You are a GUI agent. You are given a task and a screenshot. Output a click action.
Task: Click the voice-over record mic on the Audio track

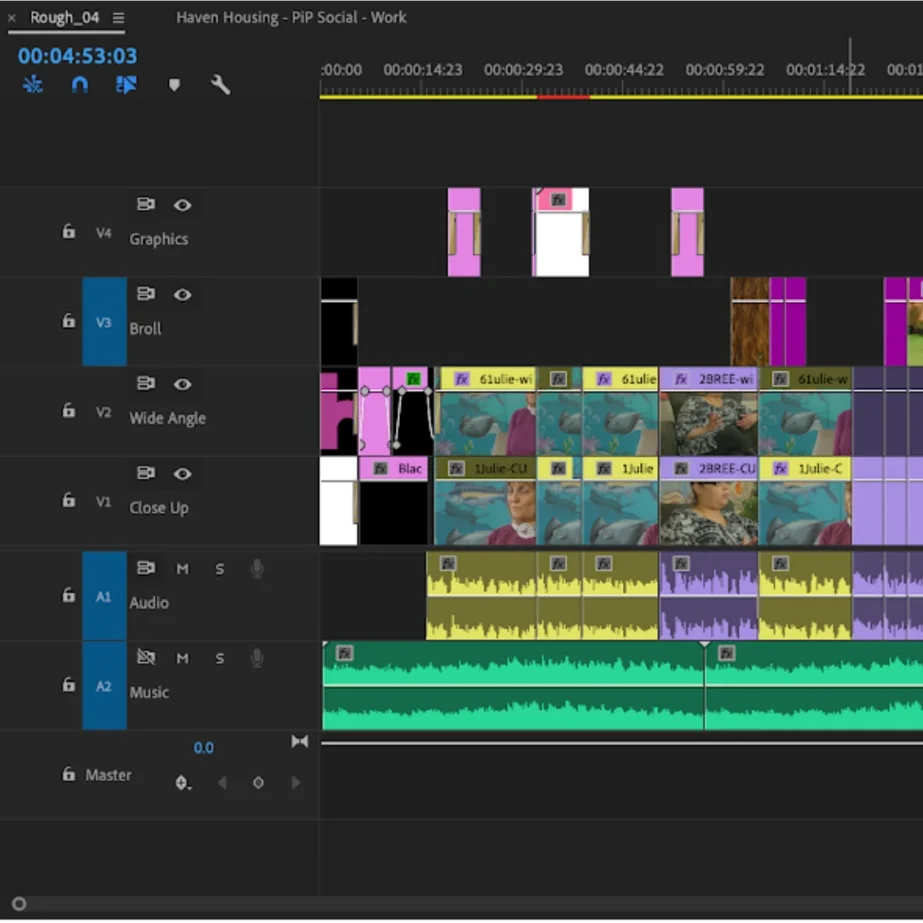click(256, 568)
